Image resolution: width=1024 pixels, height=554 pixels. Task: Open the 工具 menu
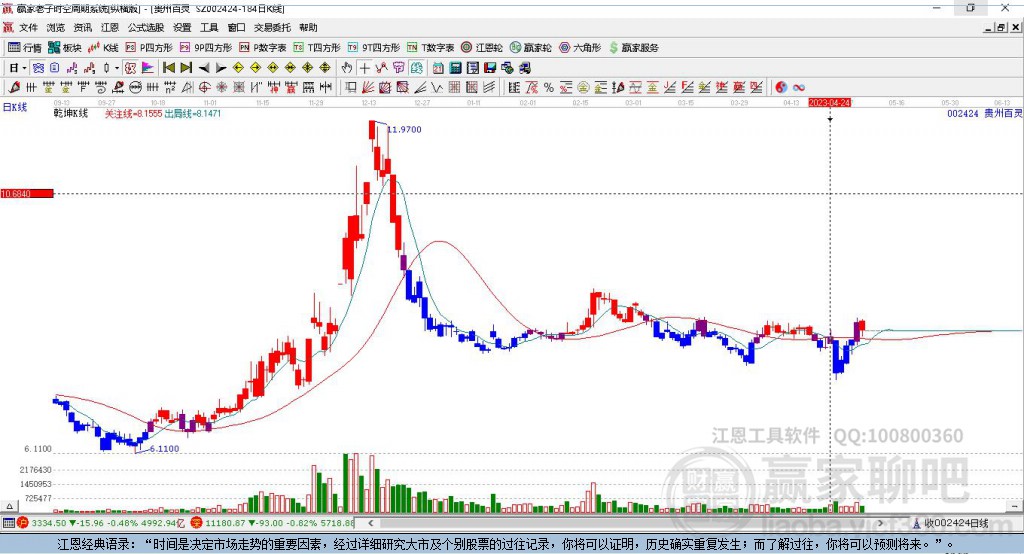[209, 27]
